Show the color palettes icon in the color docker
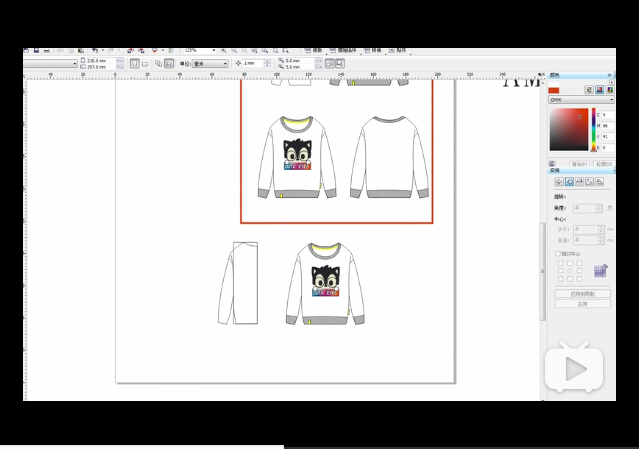 pyautogui.click(x=610, y=90)
